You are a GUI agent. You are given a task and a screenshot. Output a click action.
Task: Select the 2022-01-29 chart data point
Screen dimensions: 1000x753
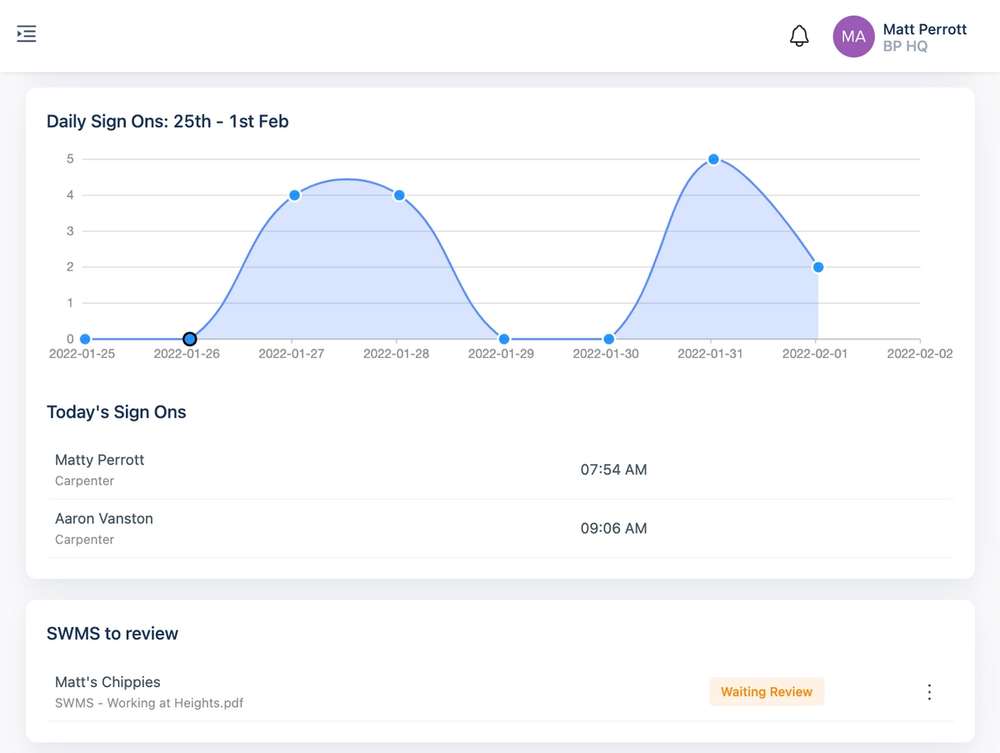coord(504,339)
